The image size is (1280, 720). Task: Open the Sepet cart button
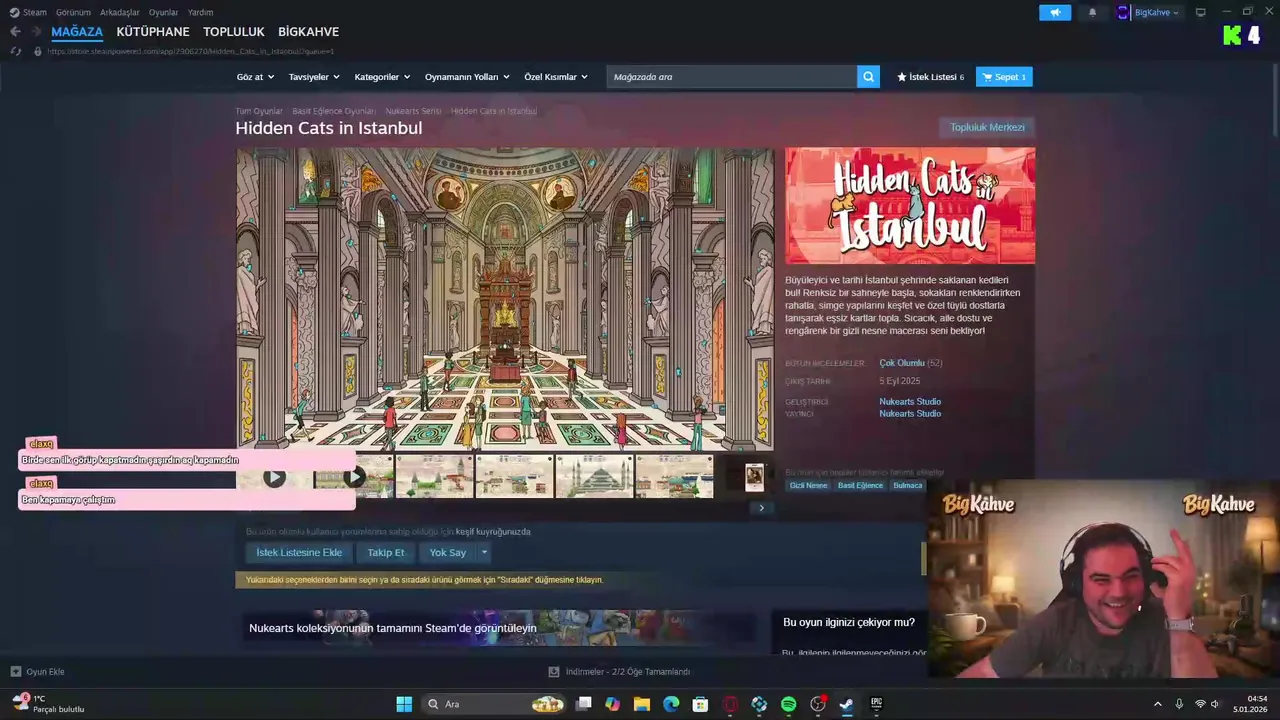click(1004, 77)
